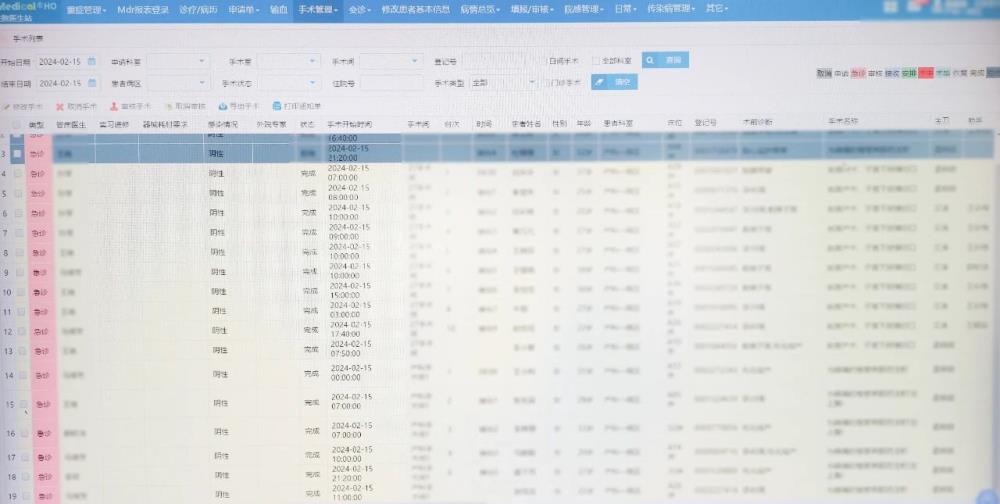Toggle the select-all checkbox in table header
The image size is (1000, 504).
click(x=16, y=124)
